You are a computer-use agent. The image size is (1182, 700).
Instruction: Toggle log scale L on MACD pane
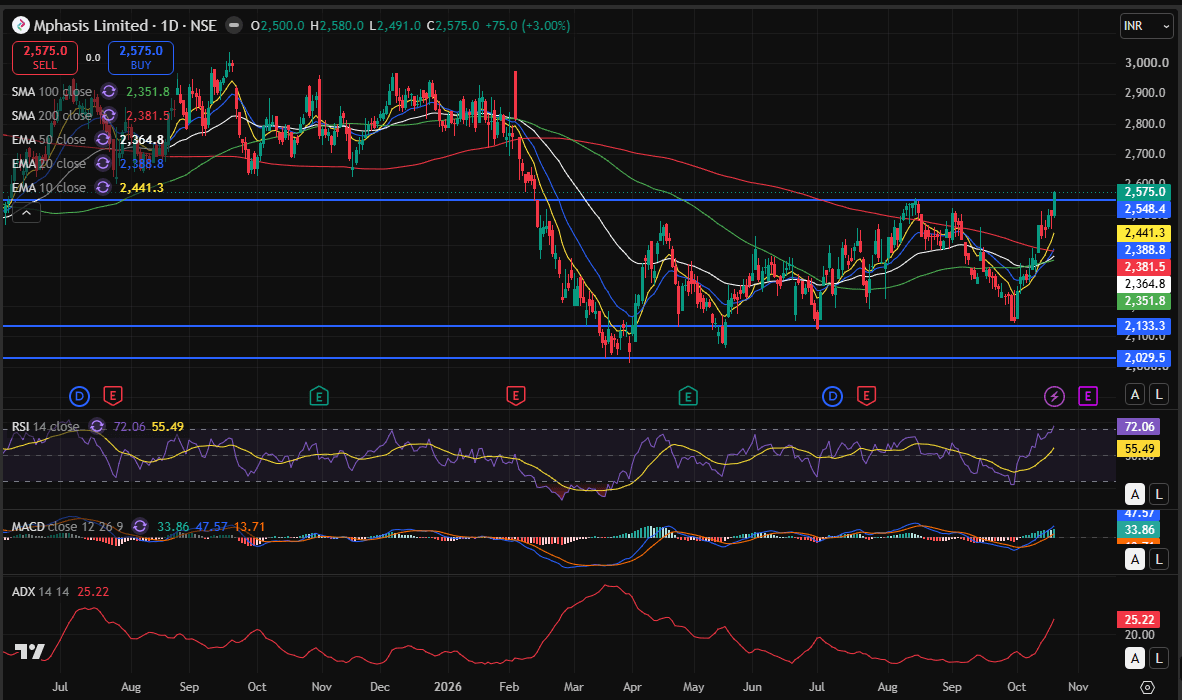coord(1159,559)
